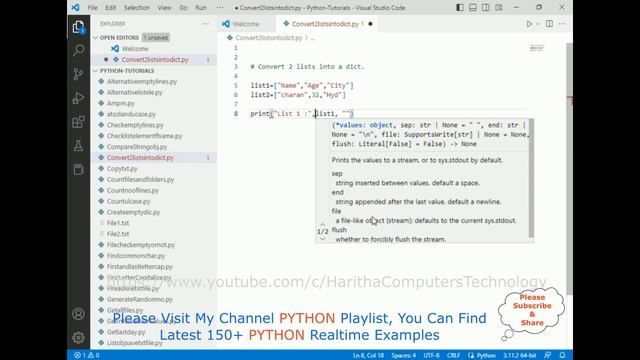Open the File menu

[93, 8]
